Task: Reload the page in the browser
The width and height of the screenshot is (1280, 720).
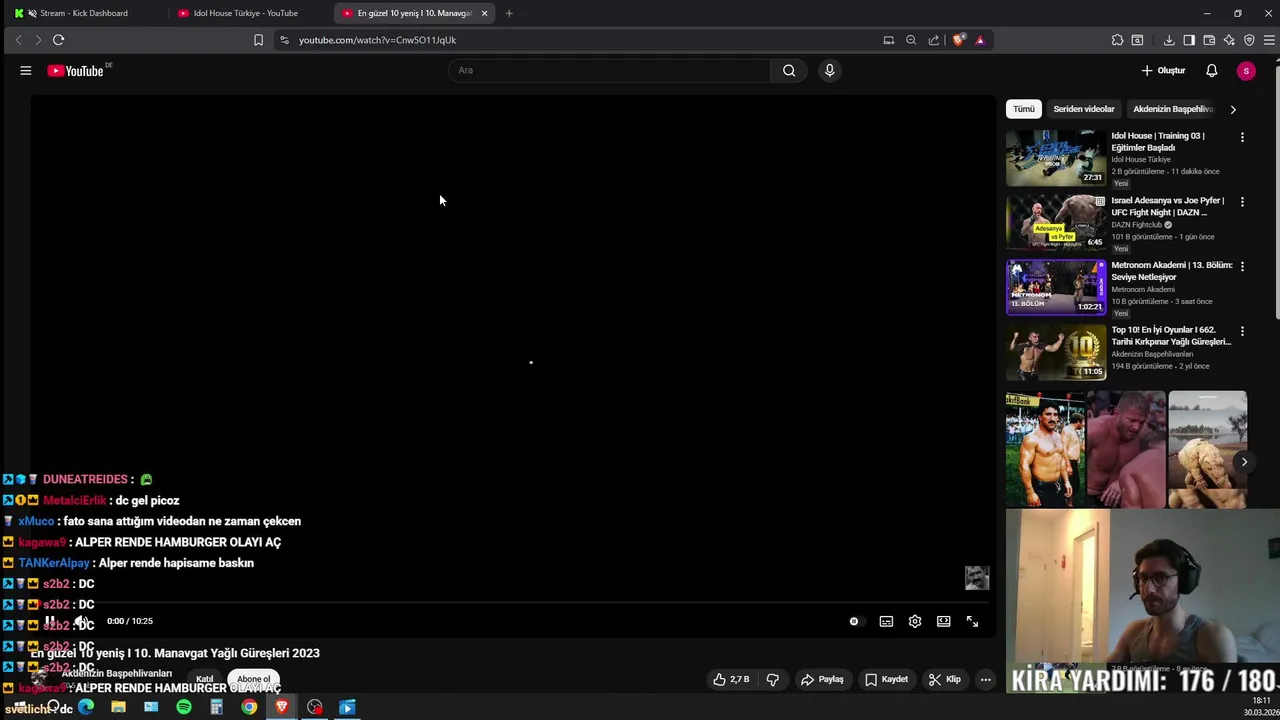Action: pyautogui.click(x=58, y=40)
